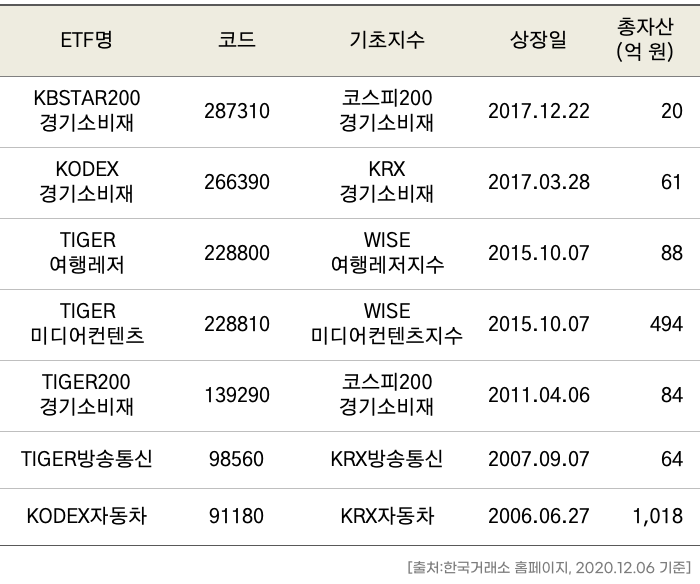Select the 코드 column header
Image resolution: width=700 pixels, height=584 pixels.
[236, 40]
